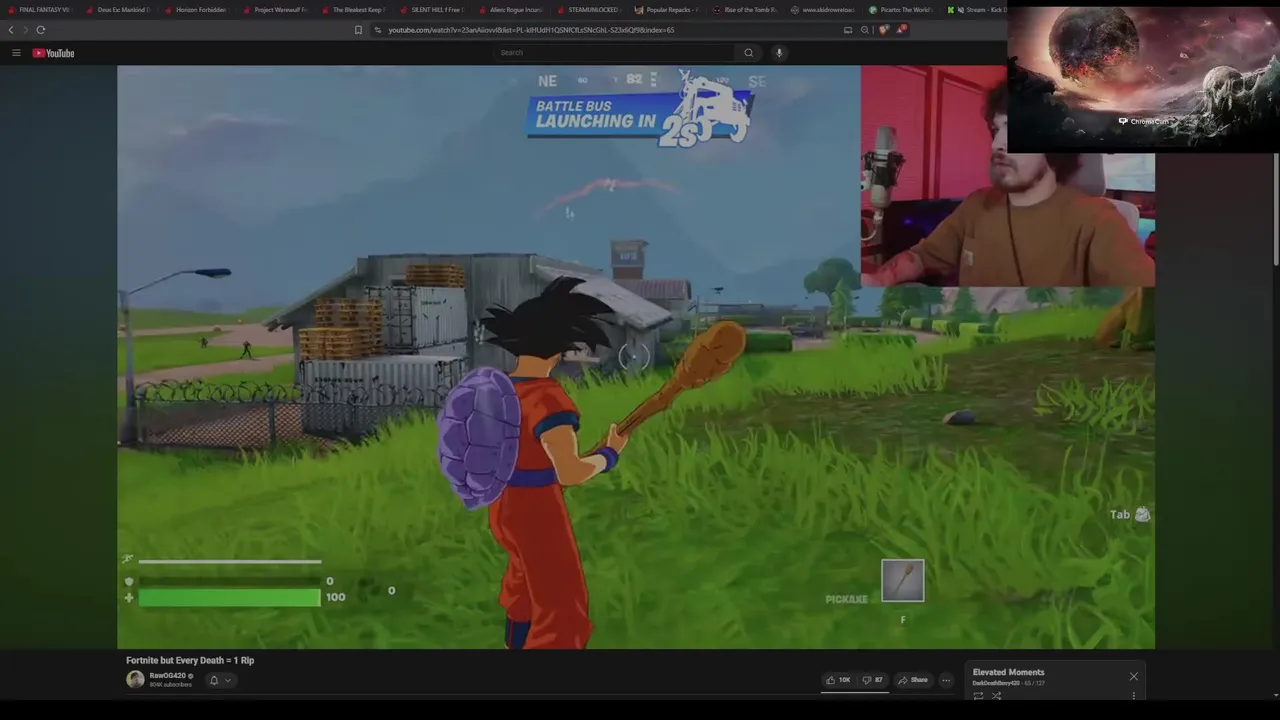Open the YouTube hamburger guide menu

16,53
